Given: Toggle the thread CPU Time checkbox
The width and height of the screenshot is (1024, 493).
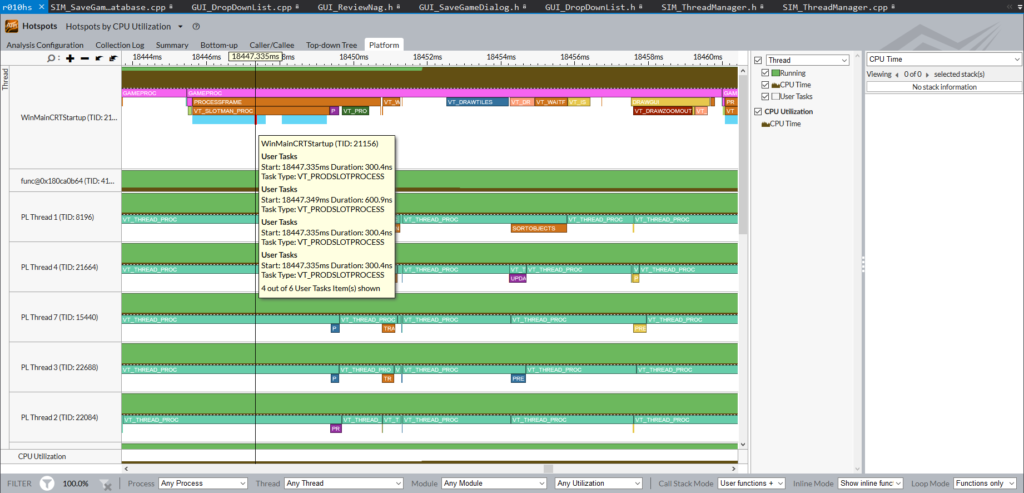Looking at the screenshot, I should point(765,85).
